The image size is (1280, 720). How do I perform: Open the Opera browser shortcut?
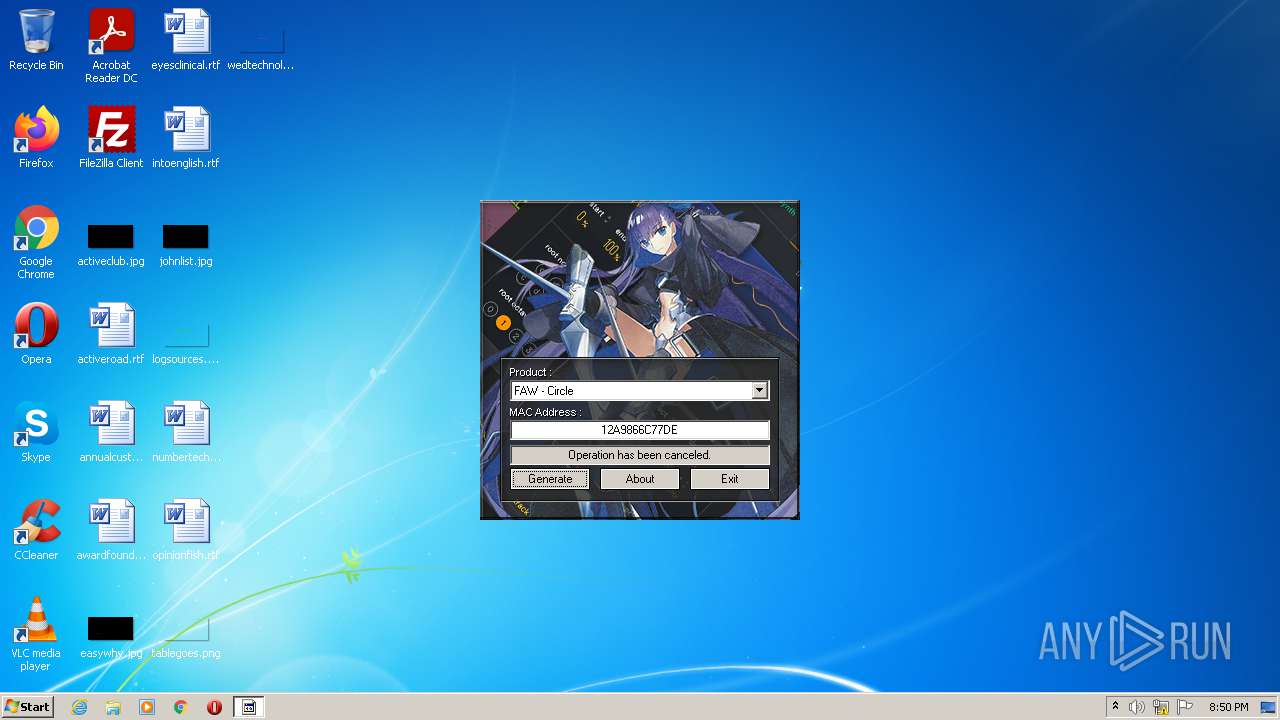[x=36, y=334]
